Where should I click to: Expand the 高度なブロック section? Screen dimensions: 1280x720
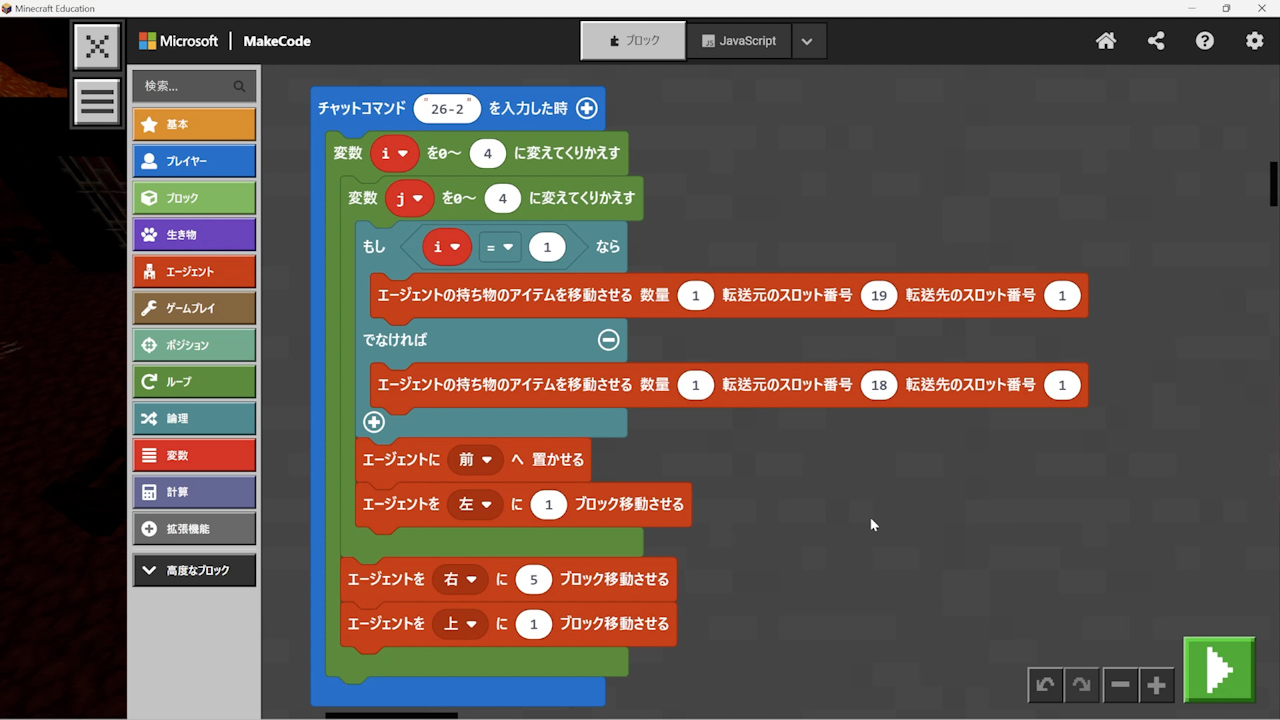pos(194,570)
